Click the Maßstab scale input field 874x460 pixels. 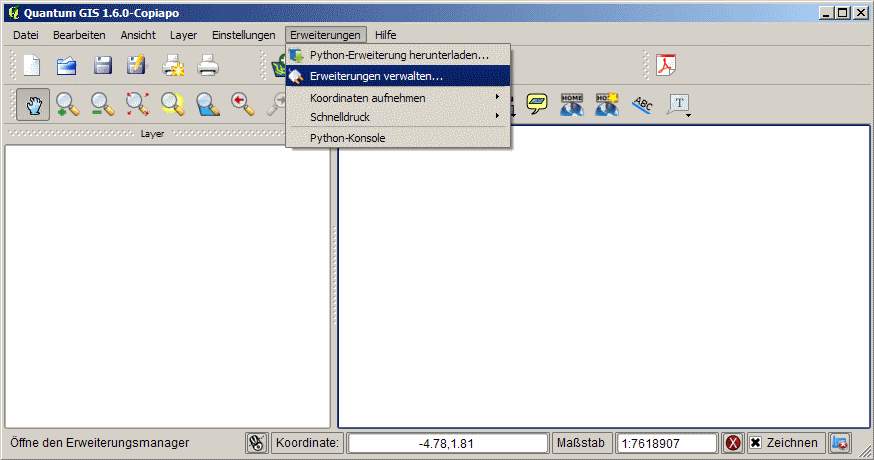(x=667, y=444)
